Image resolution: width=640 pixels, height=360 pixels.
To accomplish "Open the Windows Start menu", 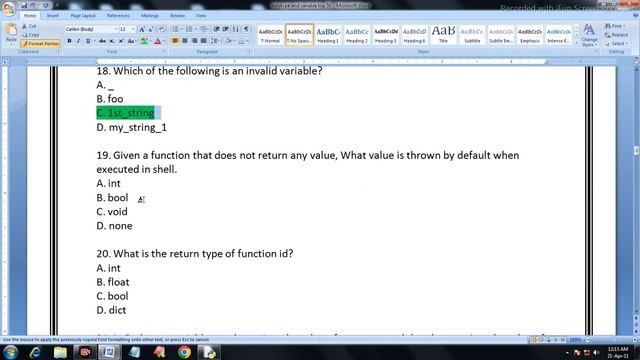I will (x=11, y=352).
